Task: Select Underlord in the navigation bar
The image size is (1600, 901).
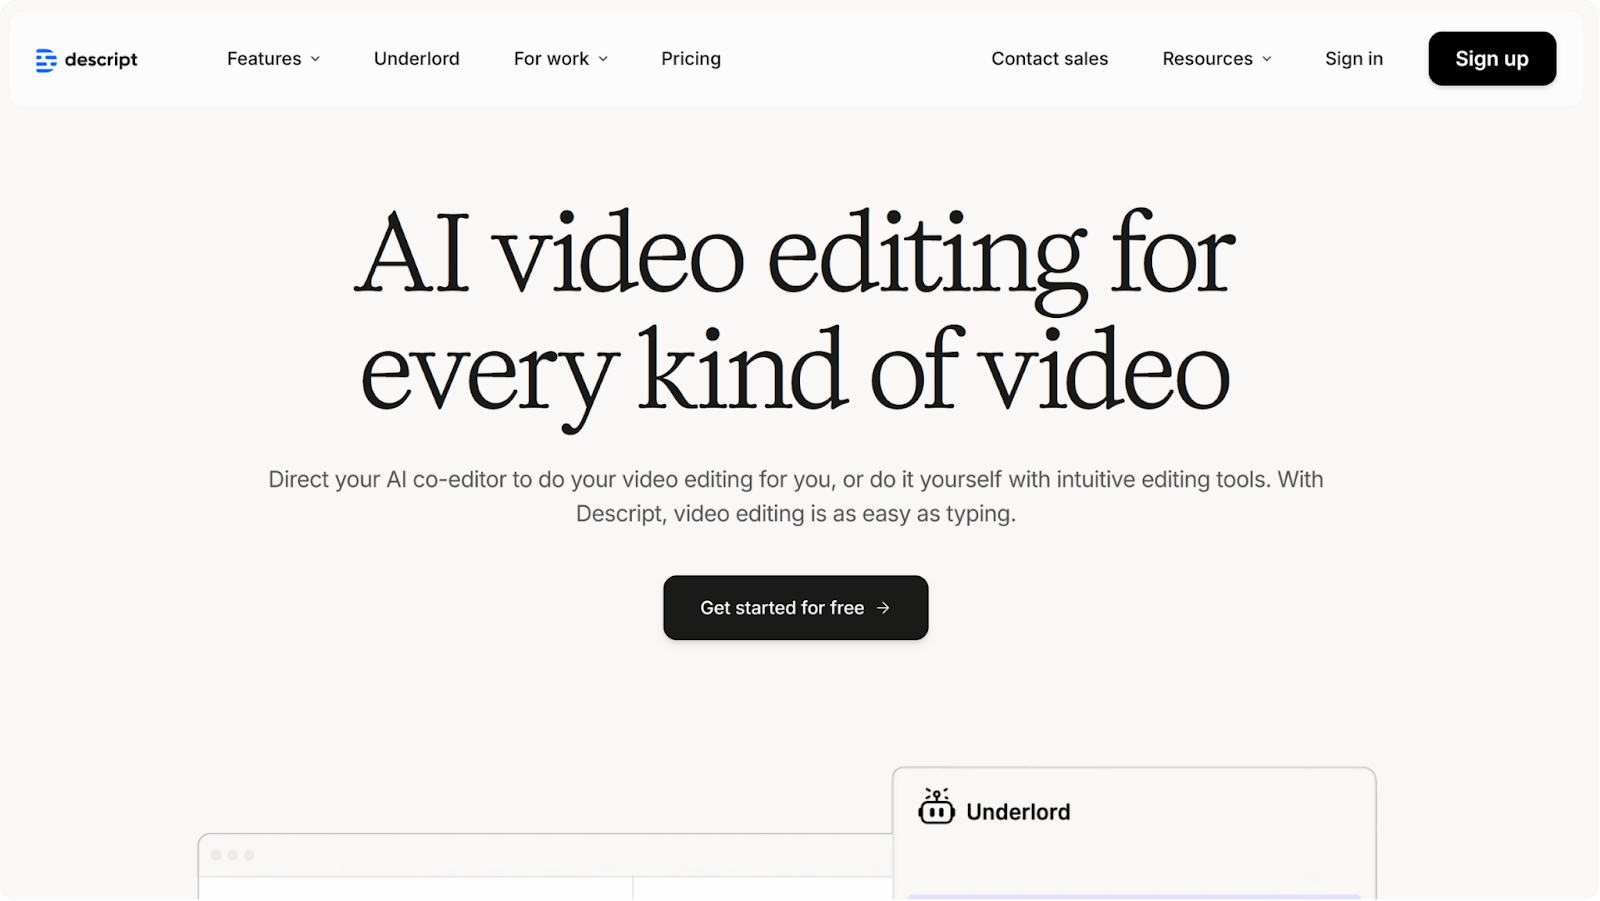Action: (416, 59)
